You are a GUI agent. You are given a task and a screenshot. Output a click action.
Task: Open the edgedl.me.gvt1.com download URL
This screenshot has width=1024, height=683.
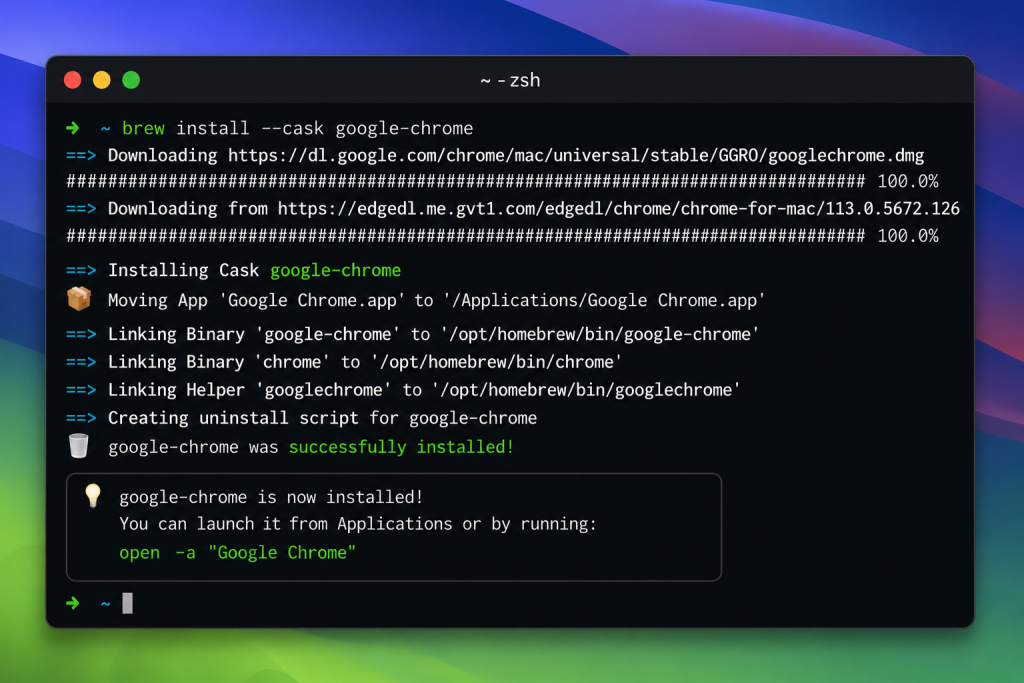(618, 209)
